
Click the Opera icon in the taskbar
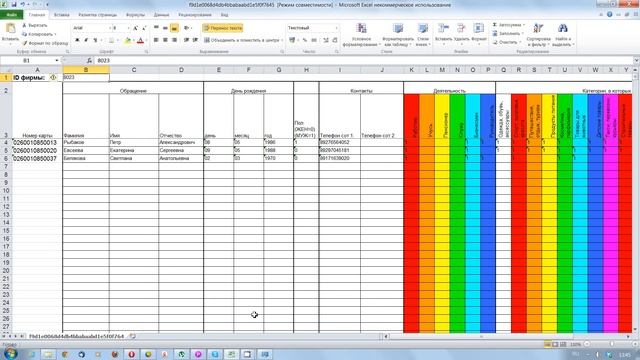tap(131, 354)
